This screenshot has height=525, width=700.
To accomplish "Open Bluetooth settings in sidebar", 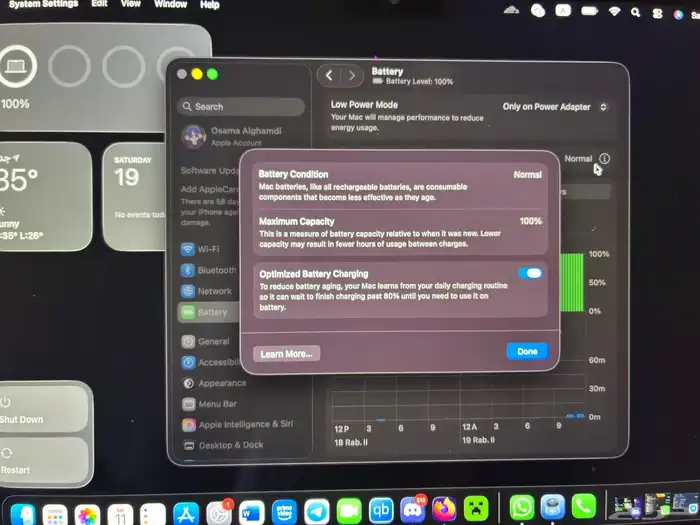I will 208,270.
